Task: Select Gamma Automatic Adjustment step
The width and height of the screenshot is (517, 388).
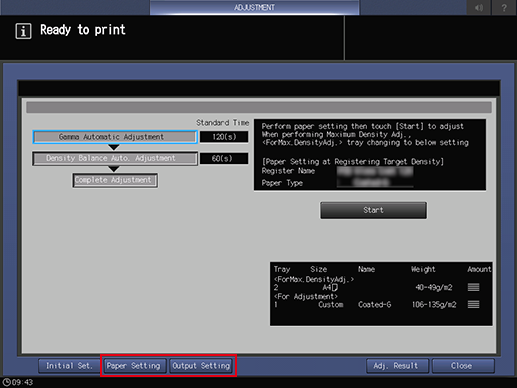Action: click(x=115, y=137)
